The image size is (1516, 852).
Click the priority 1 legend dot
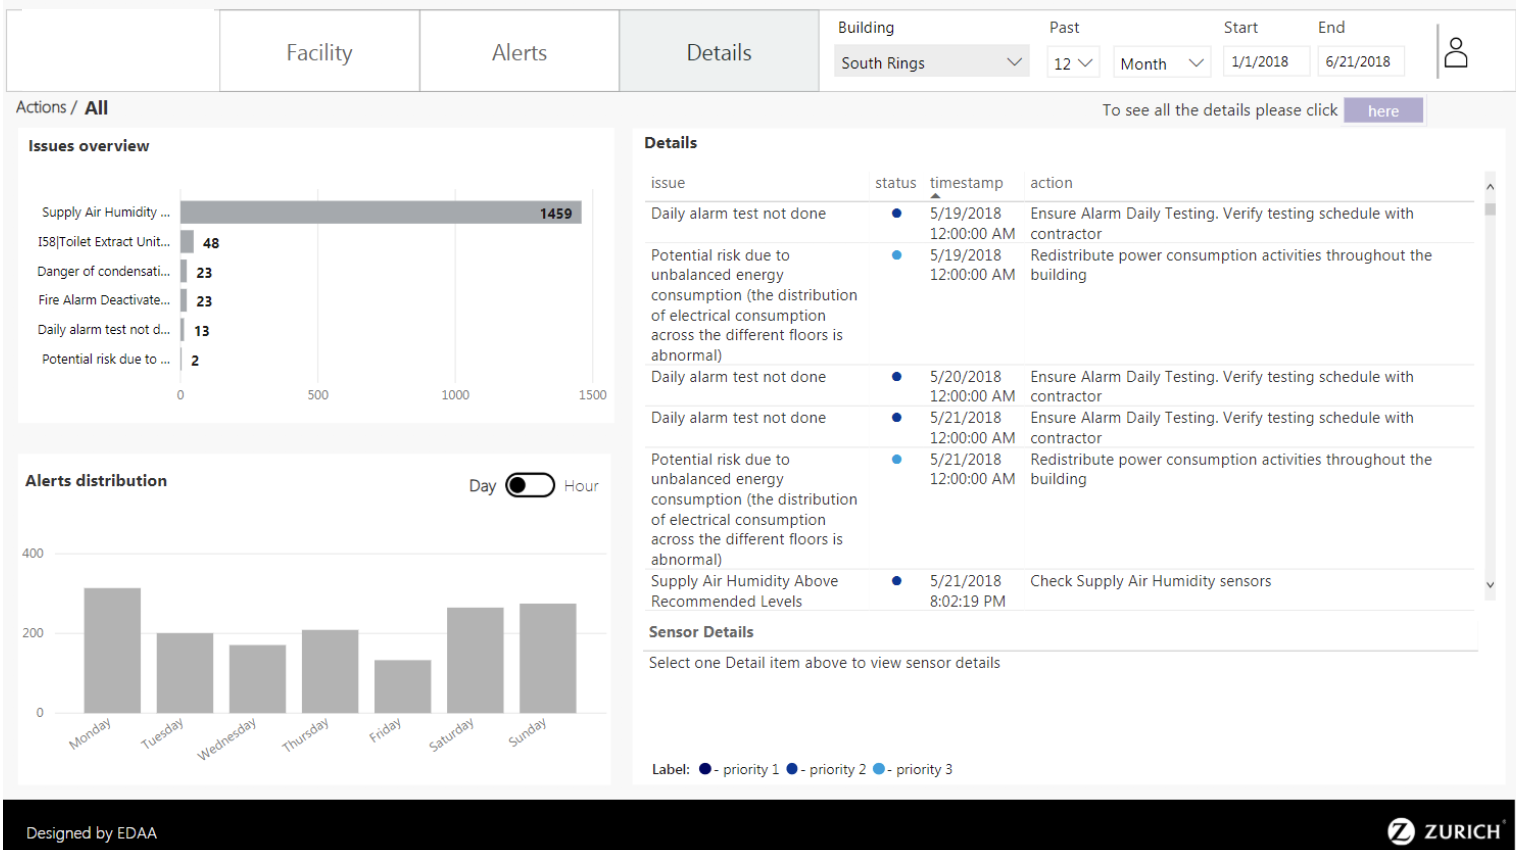point(705,769)
